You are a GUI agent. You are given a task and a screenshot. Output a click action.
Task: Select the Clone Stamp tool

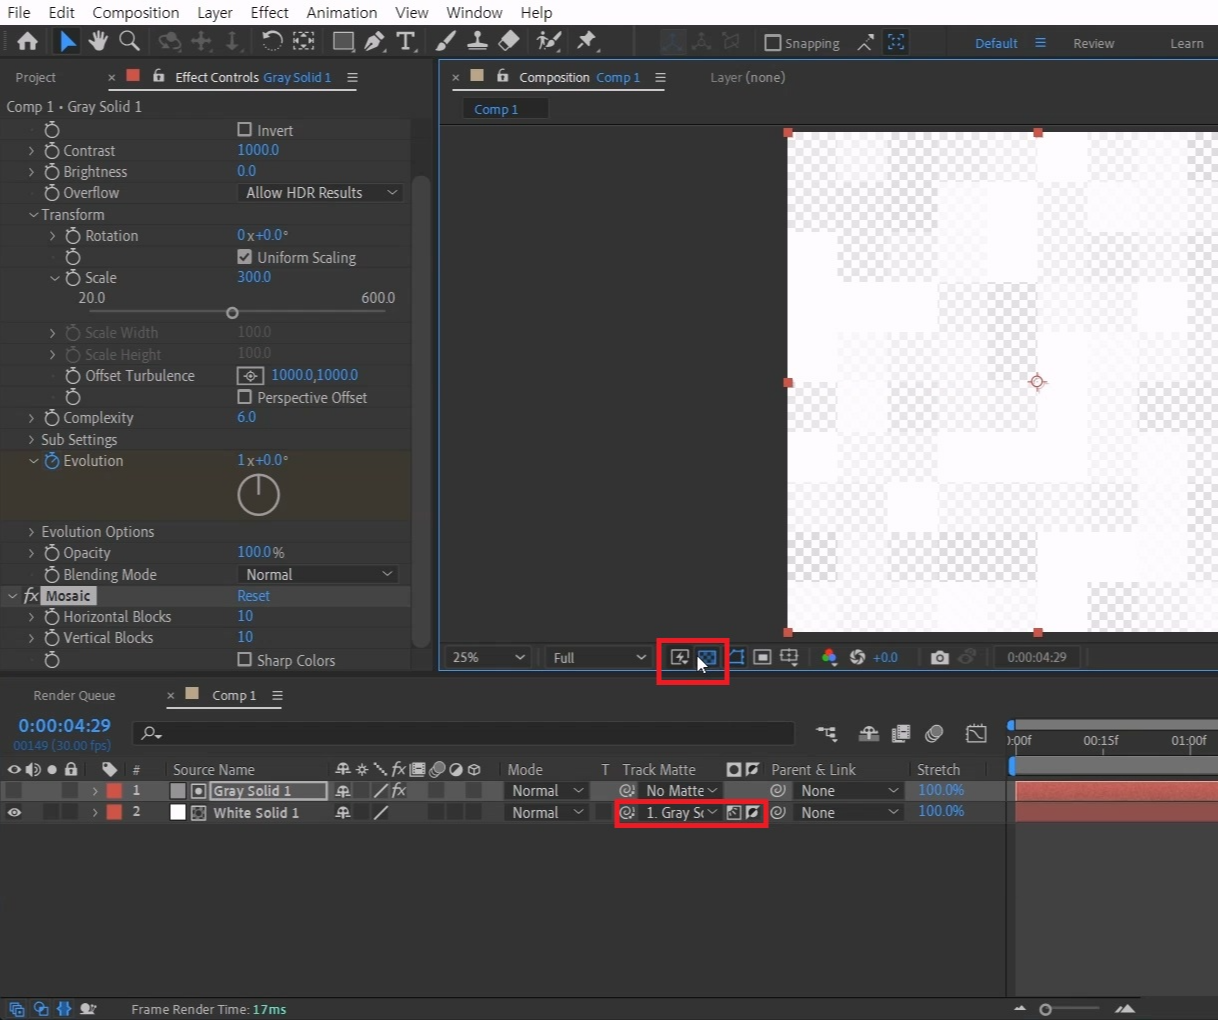[478, 41]
